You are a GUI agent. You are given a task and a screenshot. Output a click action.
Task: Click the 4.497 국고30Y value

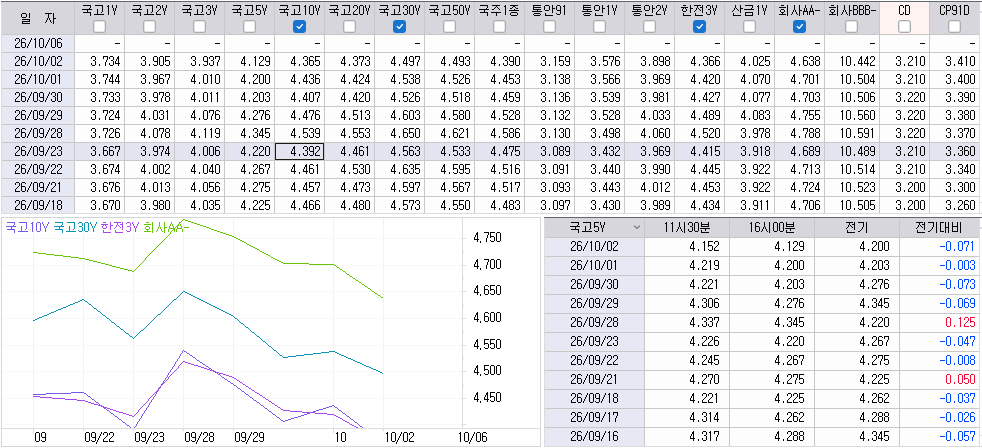tap(400, 61)
